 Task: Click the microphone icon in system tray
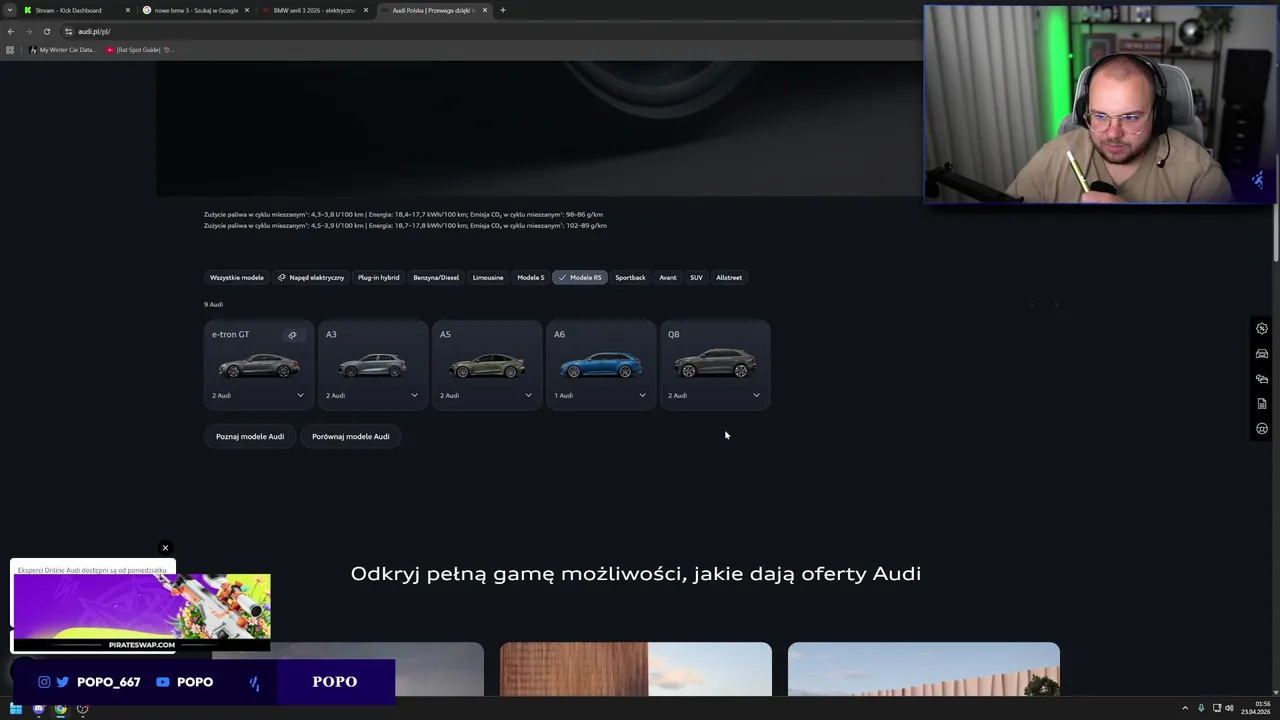click(1201, 708)
